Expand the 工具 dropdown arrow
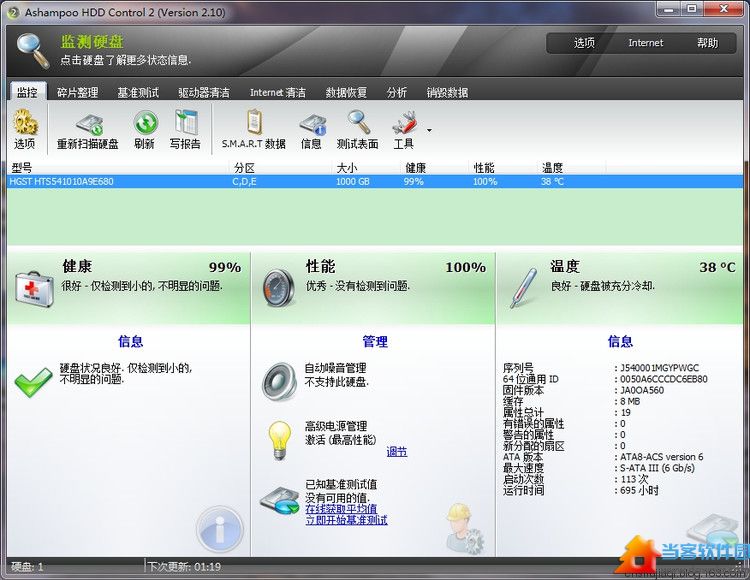750x580 pixels. tap(429, 130)
